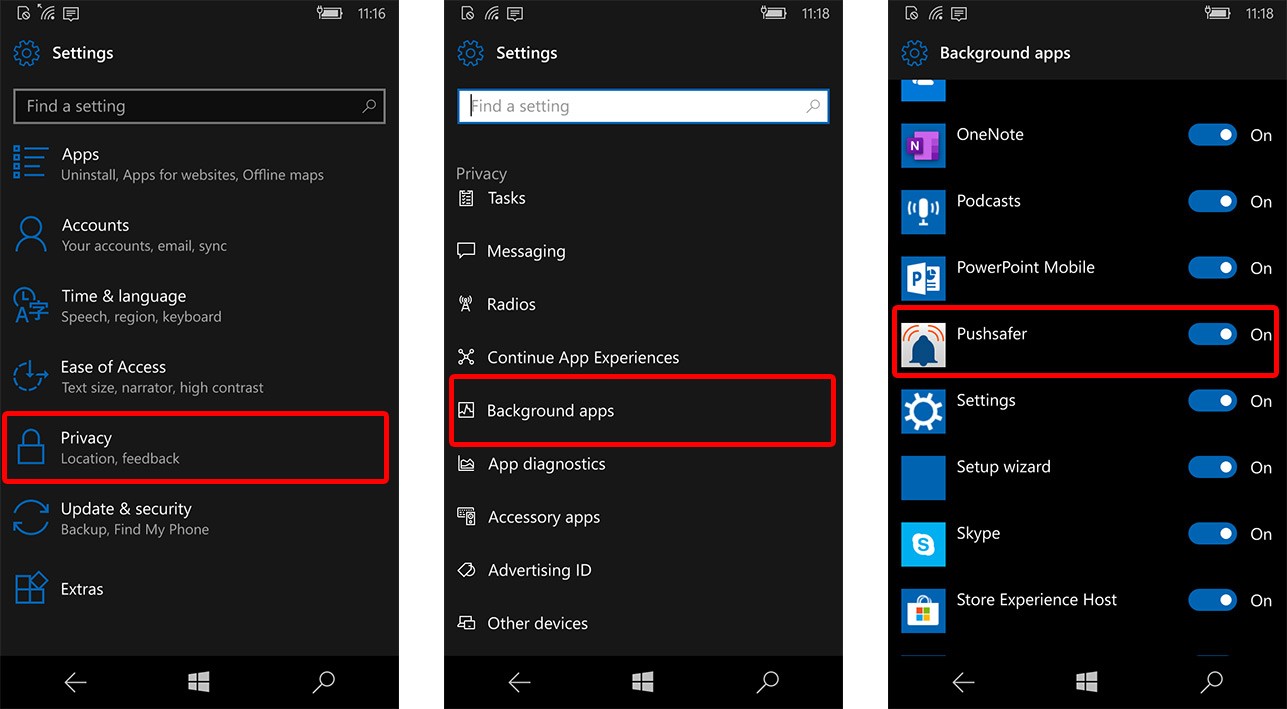Focus Find a setting box on middle screen
The image size is (1287, 709).
pyautogui.click(x=643, y=106)
